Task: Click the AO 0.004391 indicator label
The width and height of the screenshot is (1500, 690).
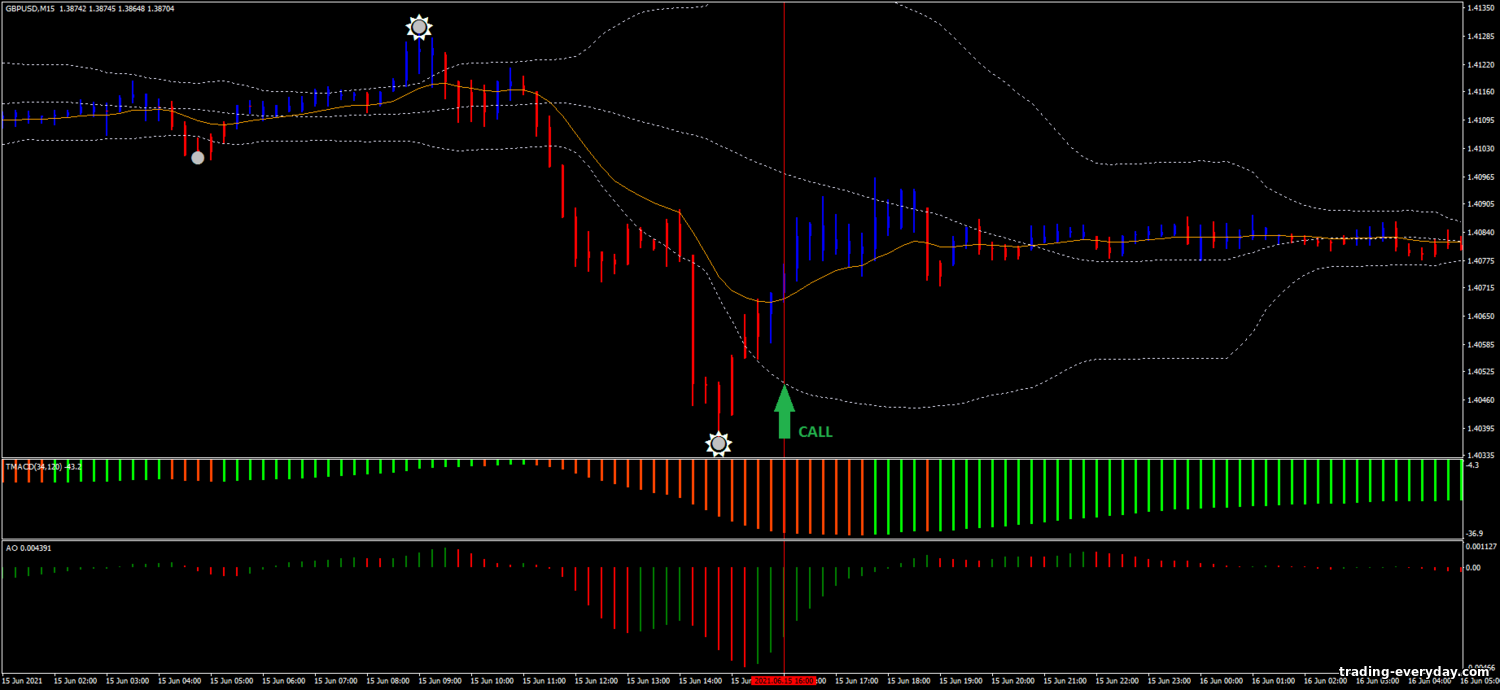Action: pyautogui.click(x=30, y=547)
